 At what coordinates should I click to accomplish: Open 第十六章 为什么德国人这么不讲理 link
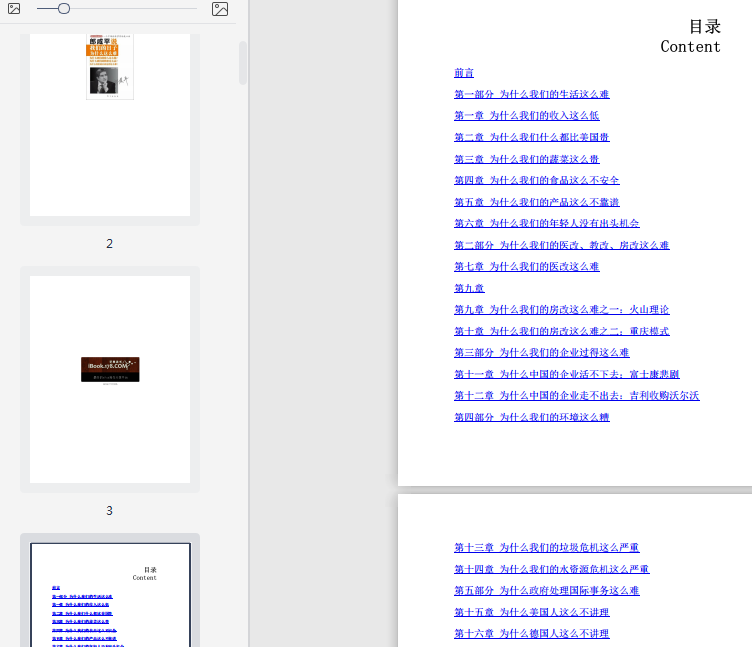[531, 634]
